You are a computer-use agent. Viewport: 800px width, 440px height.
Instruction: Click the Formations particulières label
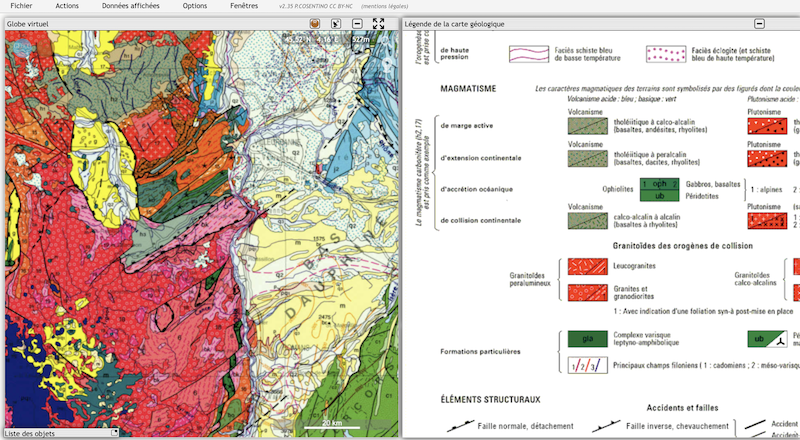[480, 352]
